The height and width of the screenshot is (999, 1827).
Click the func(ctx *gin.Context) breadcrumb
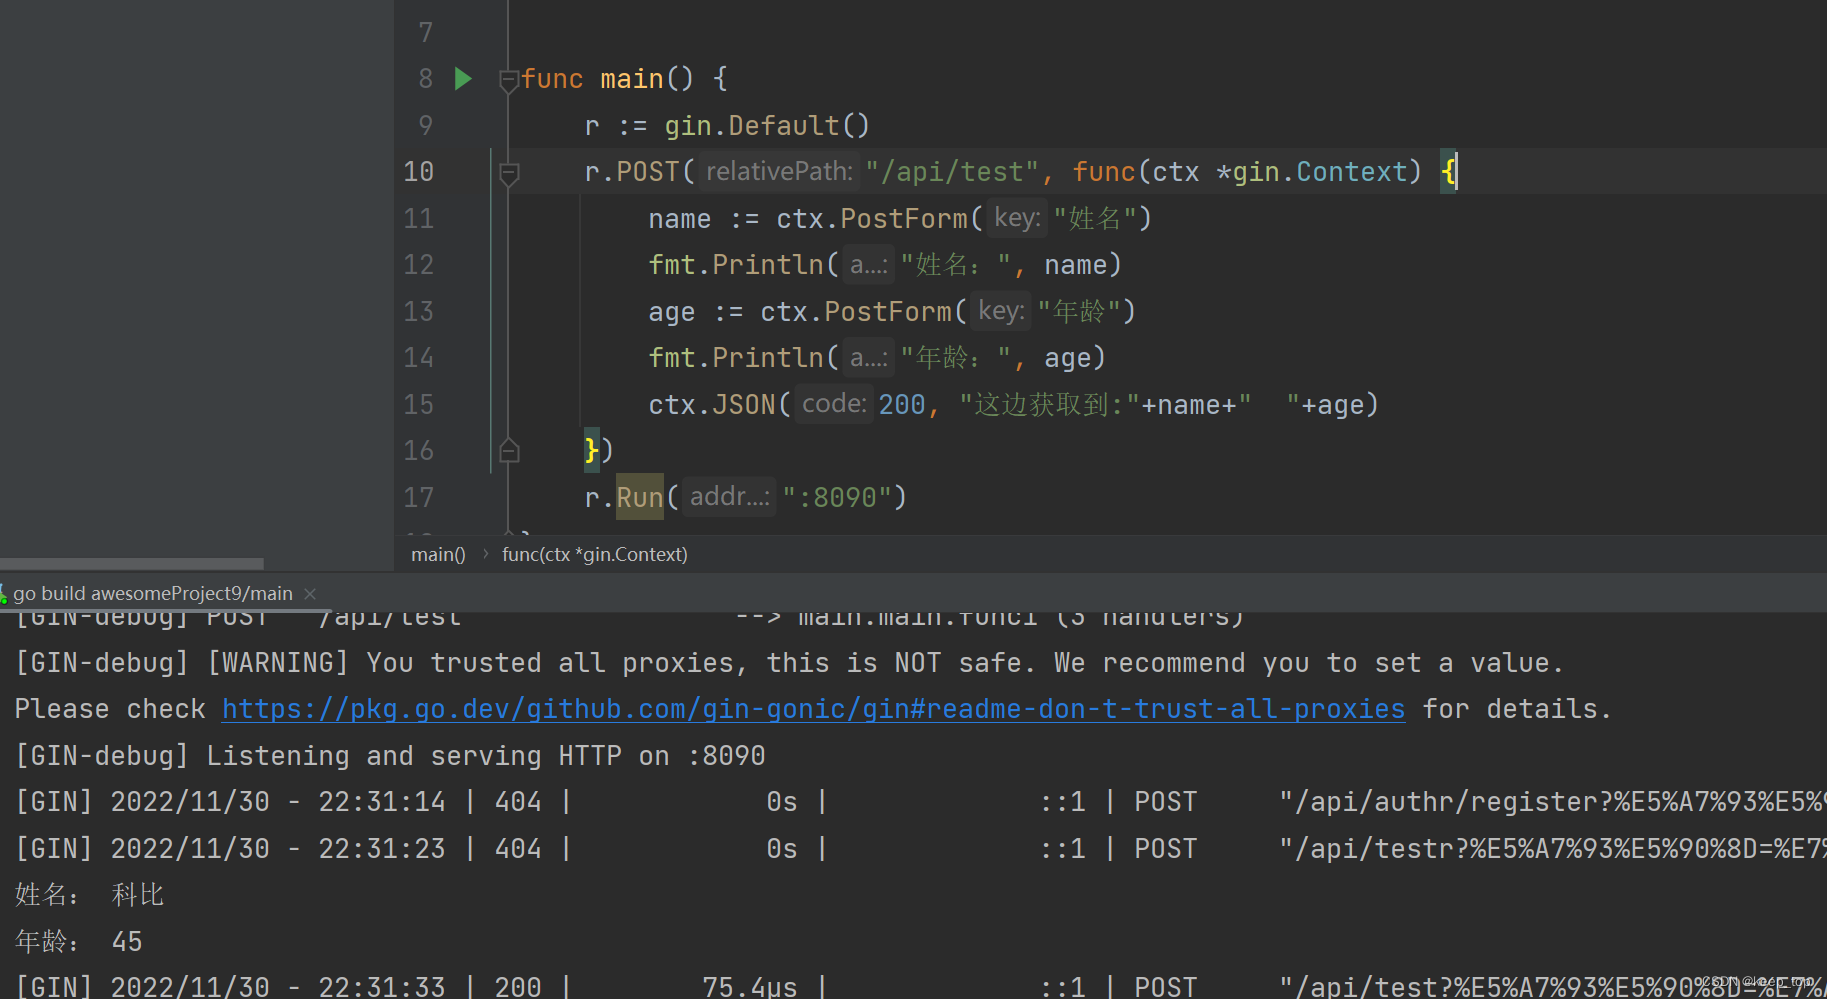coord(594,554)
